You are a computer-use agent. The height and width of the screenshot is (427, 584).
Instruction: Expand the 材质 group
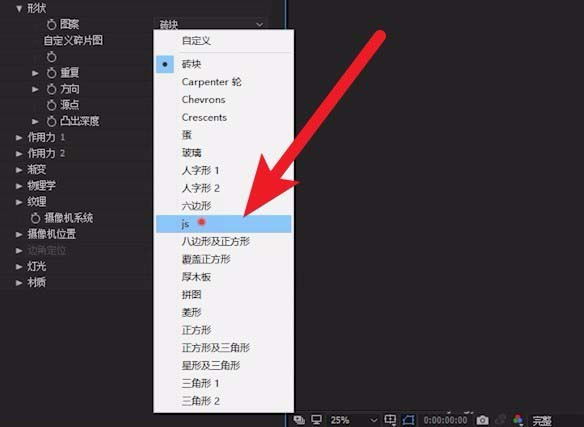coord(19,282)
